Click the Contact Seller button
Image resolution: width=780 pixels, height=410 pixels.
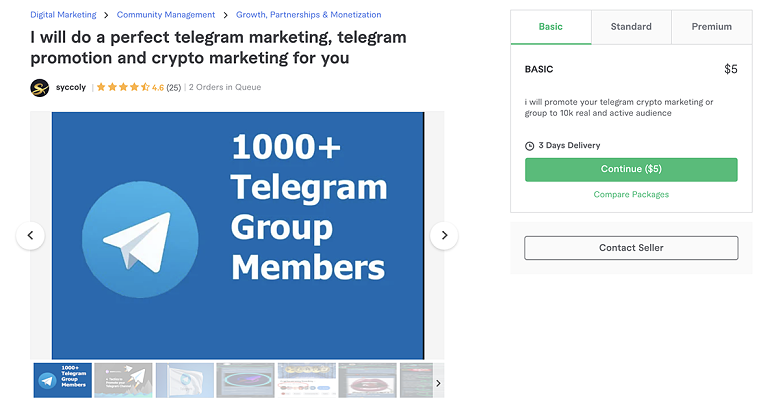(x=631, y=248)
